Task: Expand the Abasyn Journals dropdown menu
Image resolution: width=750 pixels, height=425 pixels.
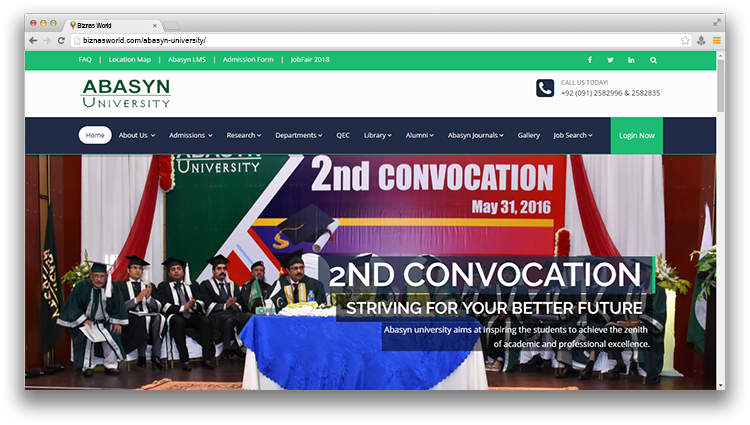Action: [x=475, y=135]
